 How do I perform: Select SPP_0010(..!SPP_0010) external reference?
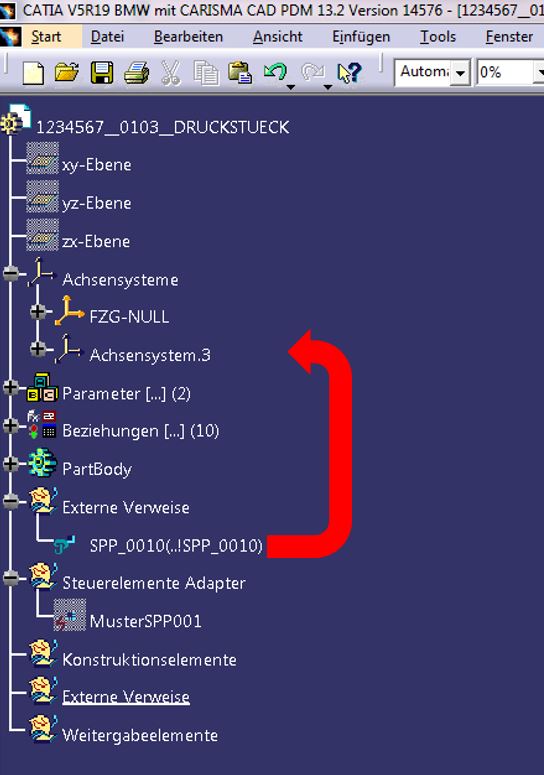176,545
